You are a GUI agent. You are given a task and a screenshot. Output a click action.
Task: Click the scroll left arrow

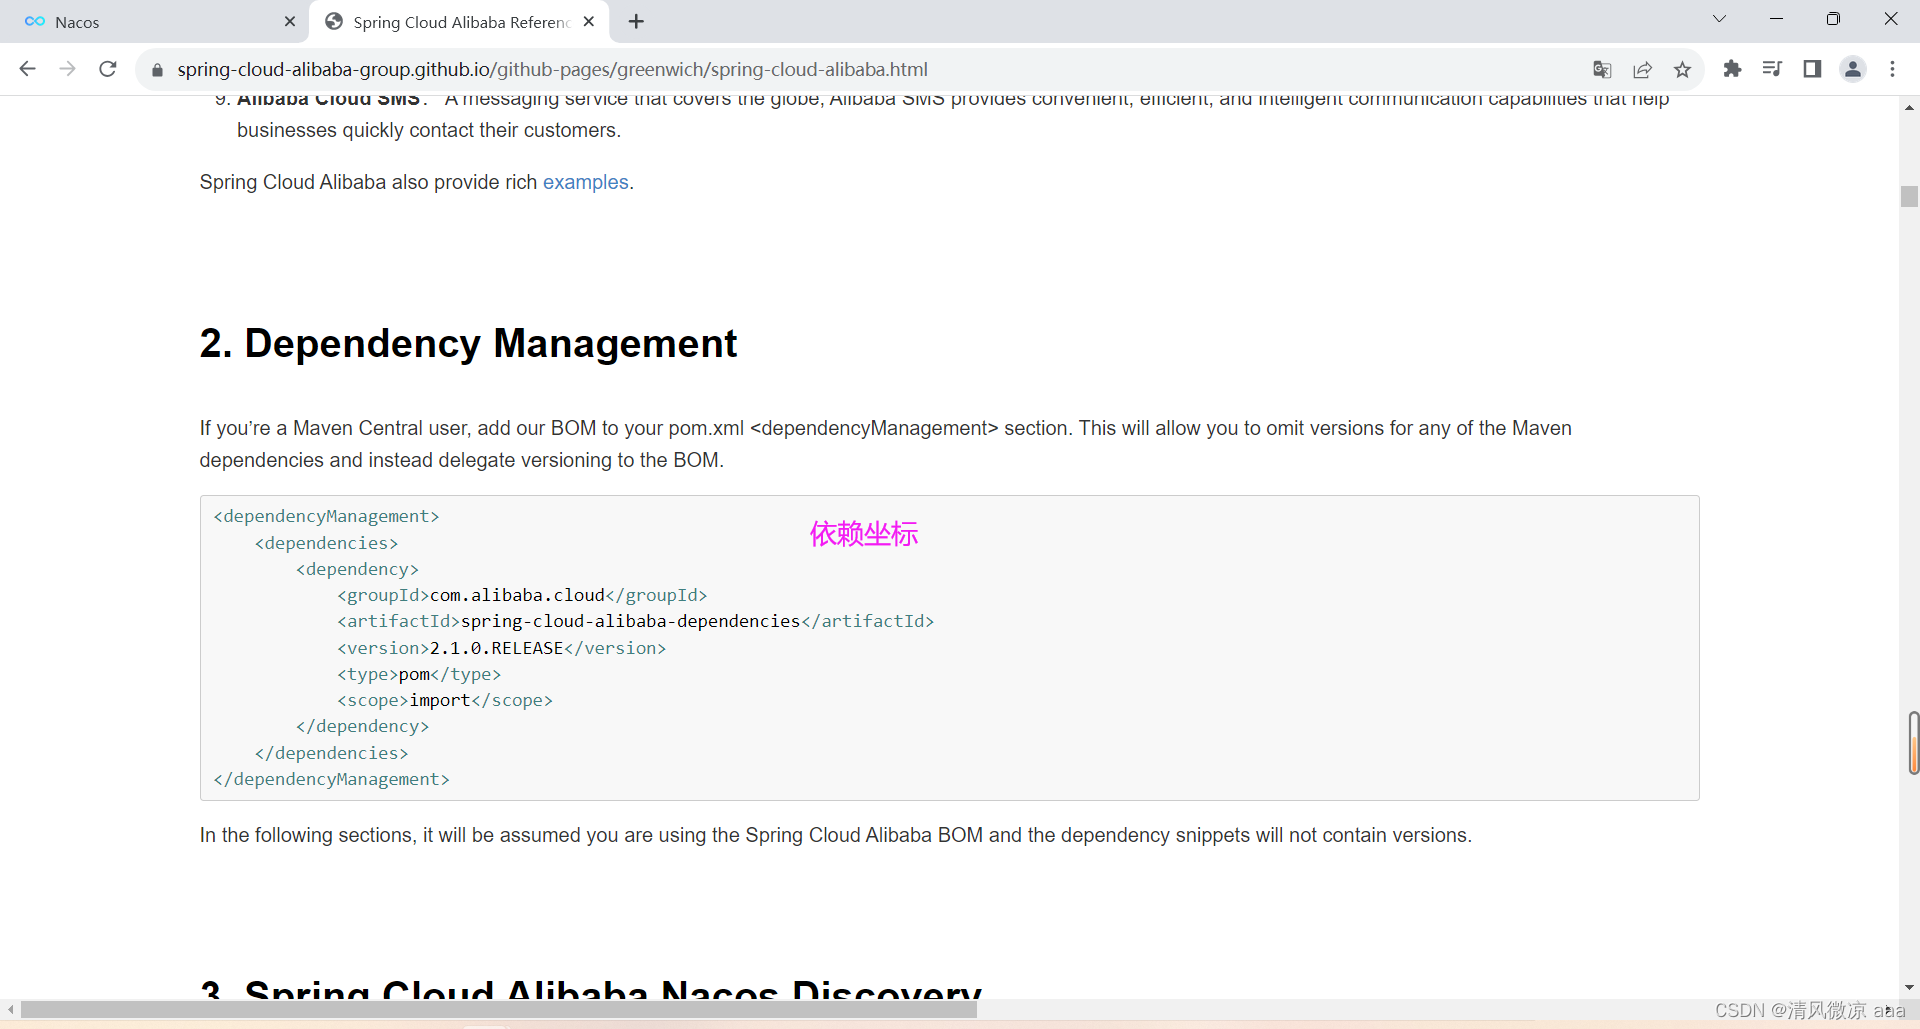10,1010
